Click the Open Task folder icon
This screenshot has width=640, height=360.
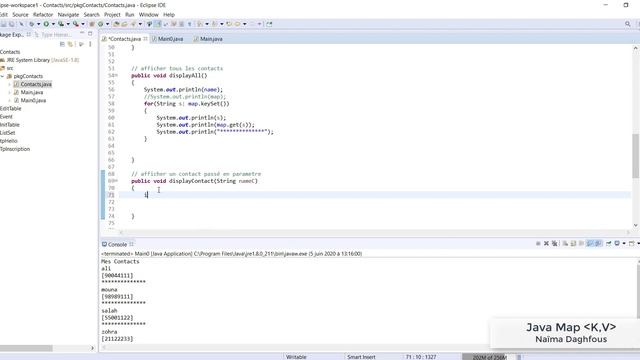124,24
